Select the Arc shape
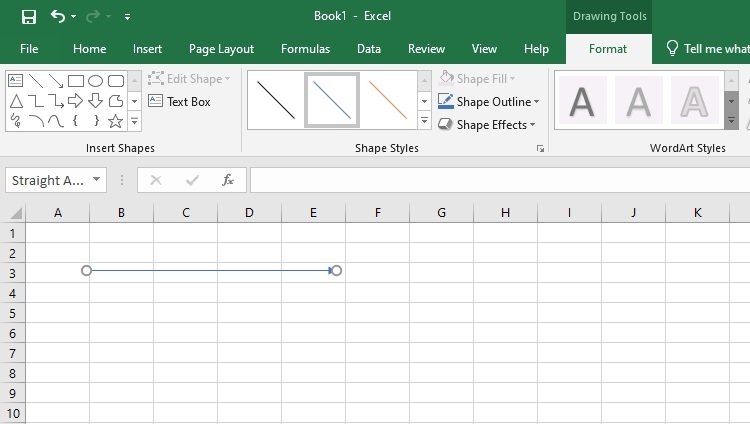 [x=36, y=121]
